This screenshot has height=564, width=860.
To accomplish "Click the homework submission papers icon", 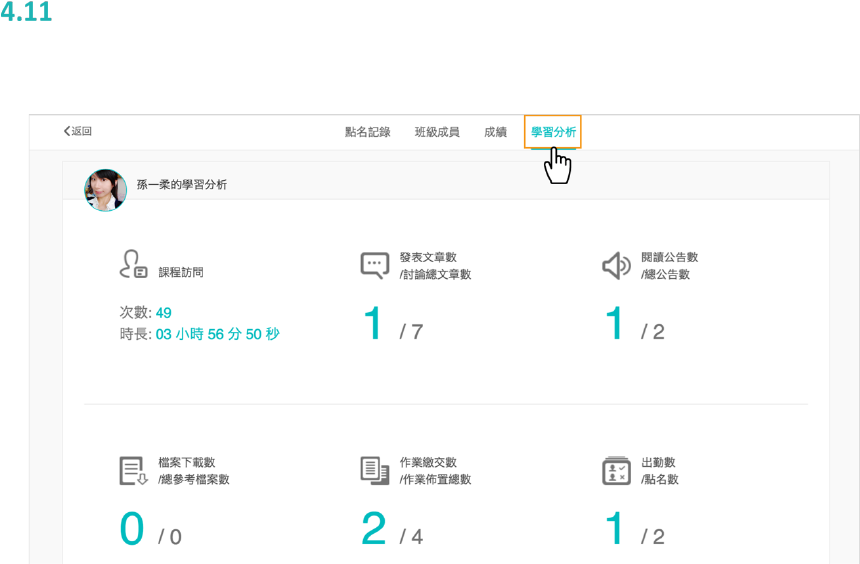I will click(374, 471).
